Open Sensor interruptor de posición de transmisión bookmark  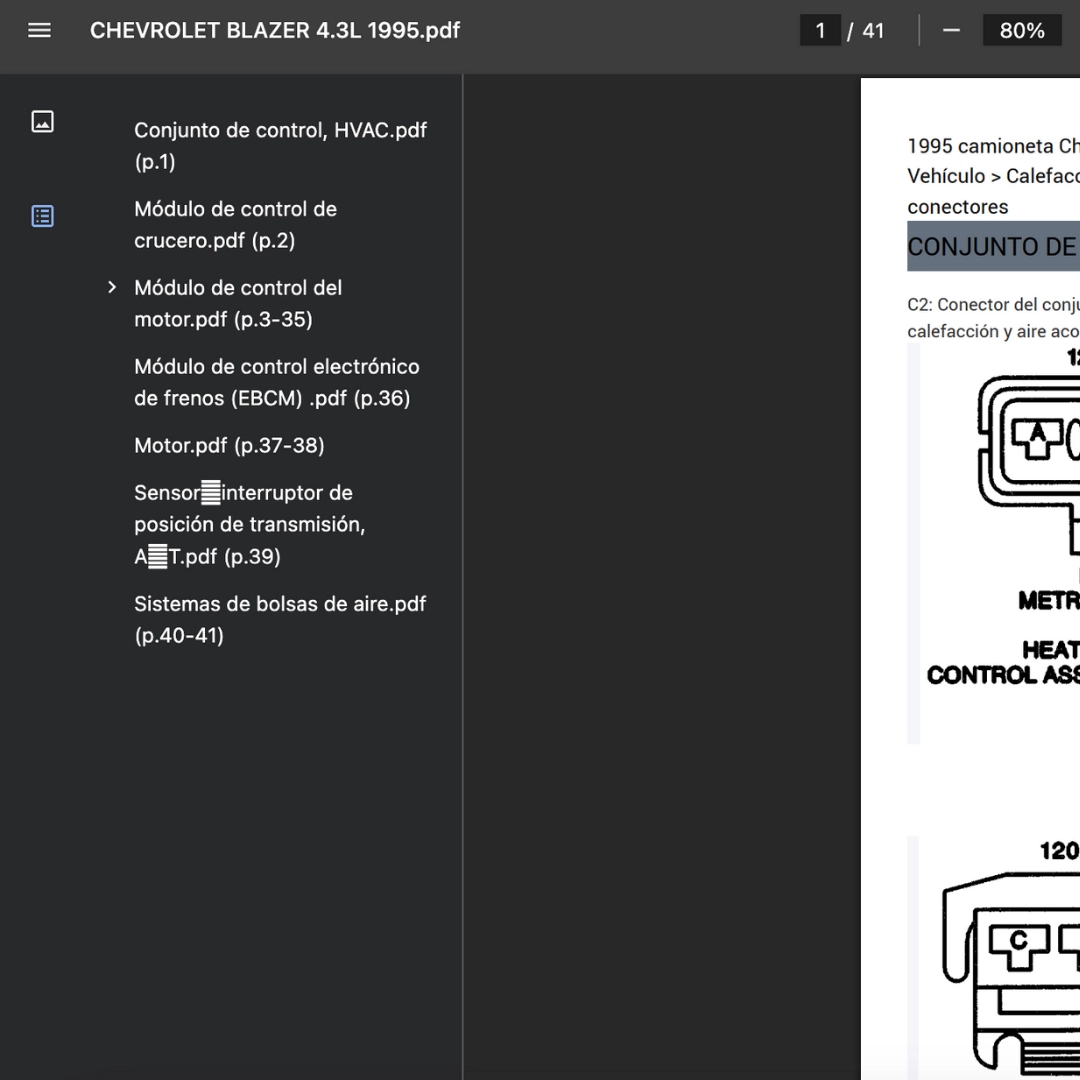[x=249, y=524]
